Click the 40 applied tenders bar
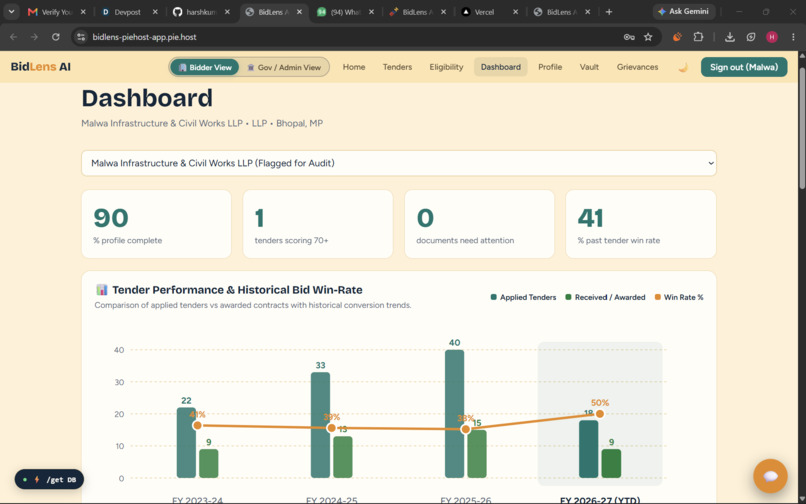This screenshot has width=806, height=504. (x=454, y=414)
